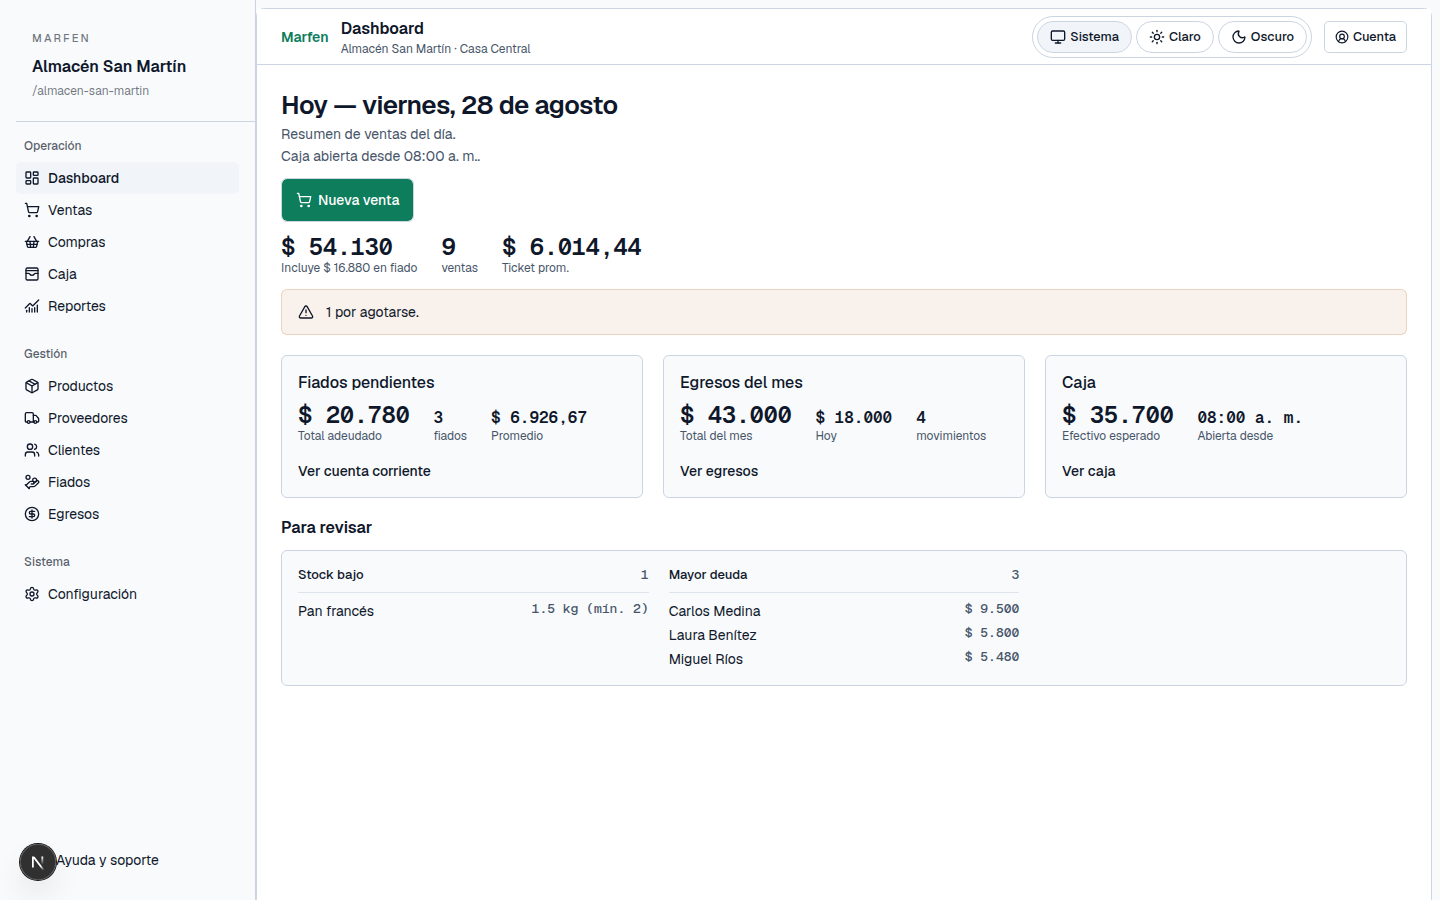
Task: Click the moon icon for Oscuro theme
Action: (x=1238, y=37)
